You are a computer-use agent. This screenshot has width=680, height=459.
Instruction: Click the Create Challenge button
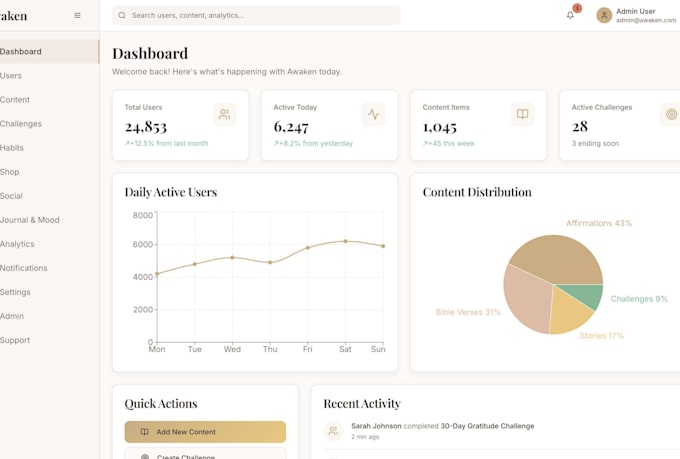pyautogui.click(x=205, y=454)
